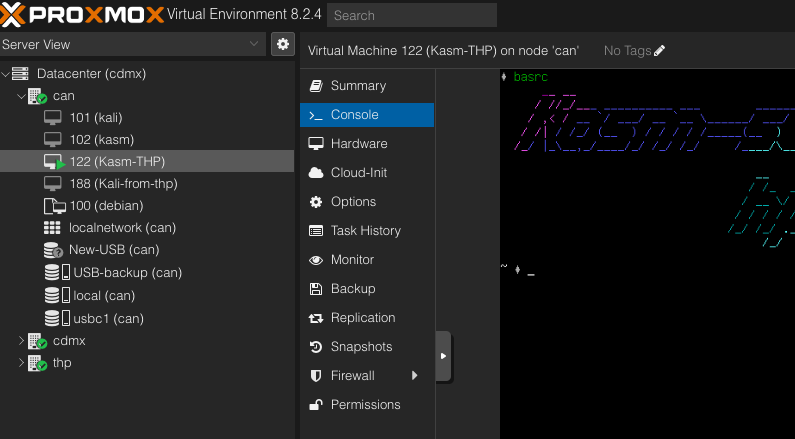Open the Hardware section
Viewport: 795px width, 439px height.
point(359,144)
